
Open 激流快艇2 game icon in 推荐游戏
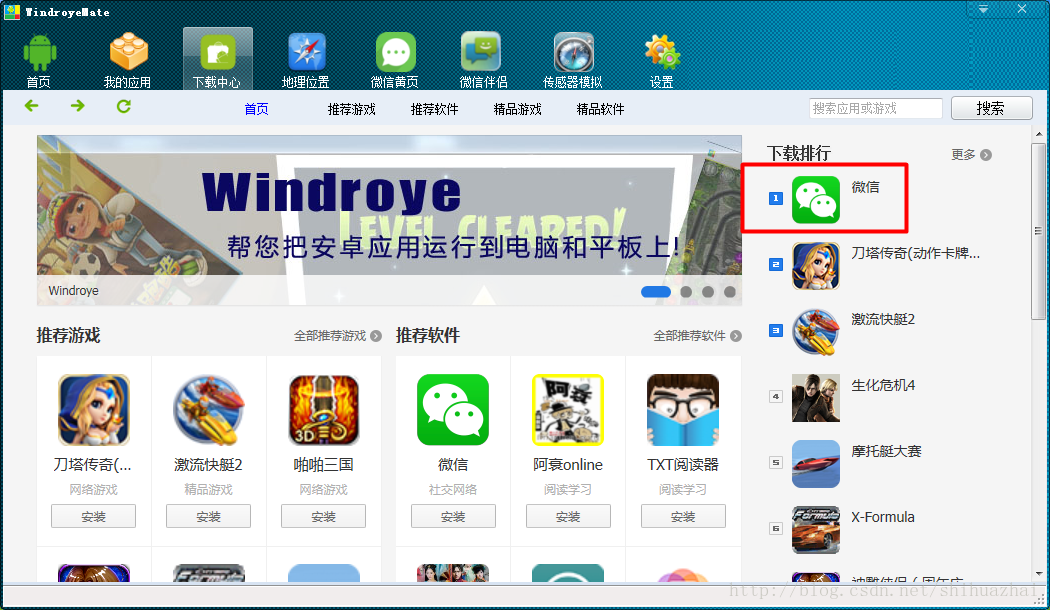pos(209,410)
